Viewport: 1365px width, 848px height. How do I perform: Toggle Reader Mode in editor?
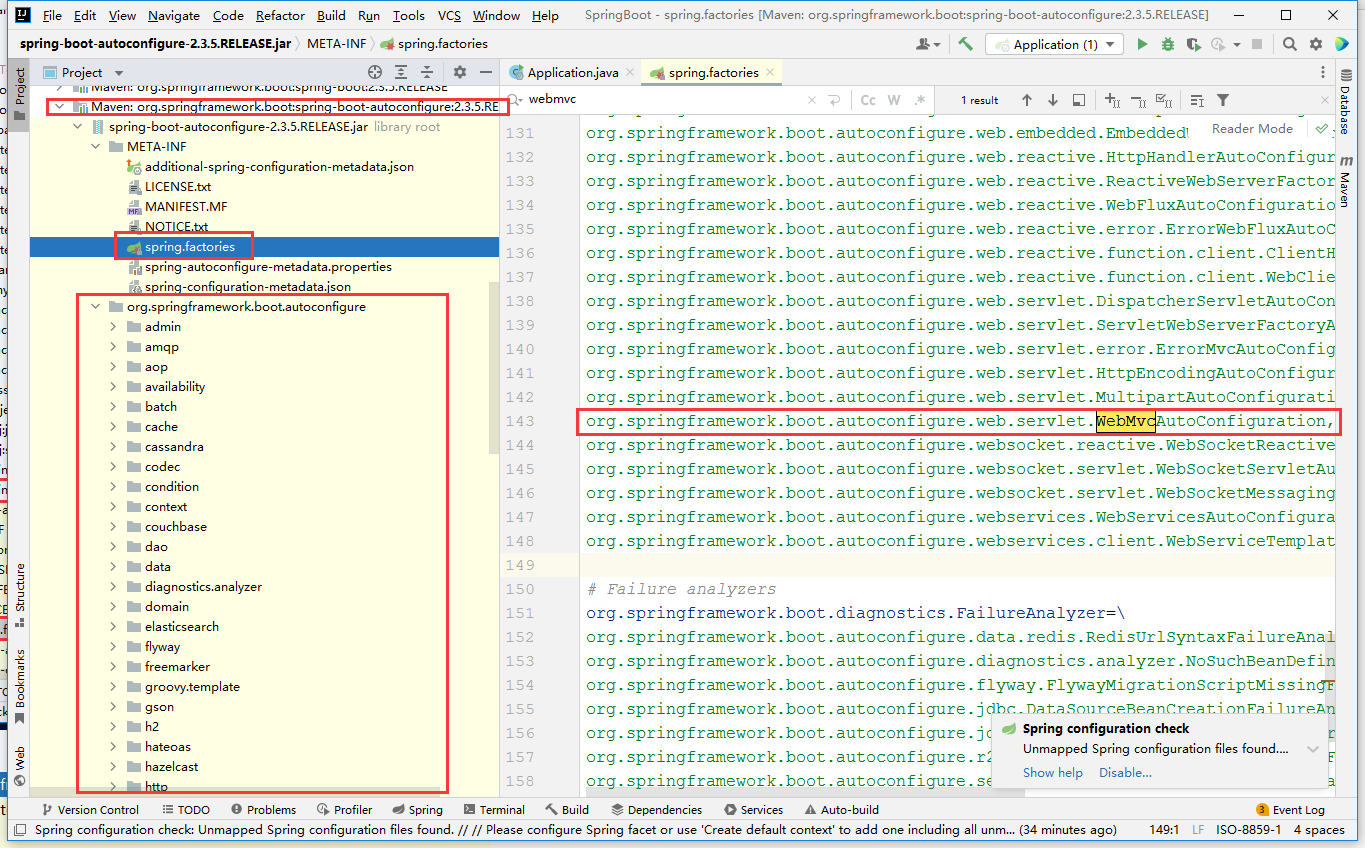(x=1252, y=128)
